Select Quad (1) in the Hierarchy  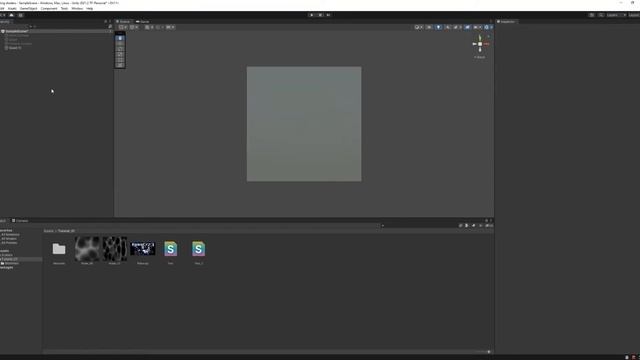(15, 48)
